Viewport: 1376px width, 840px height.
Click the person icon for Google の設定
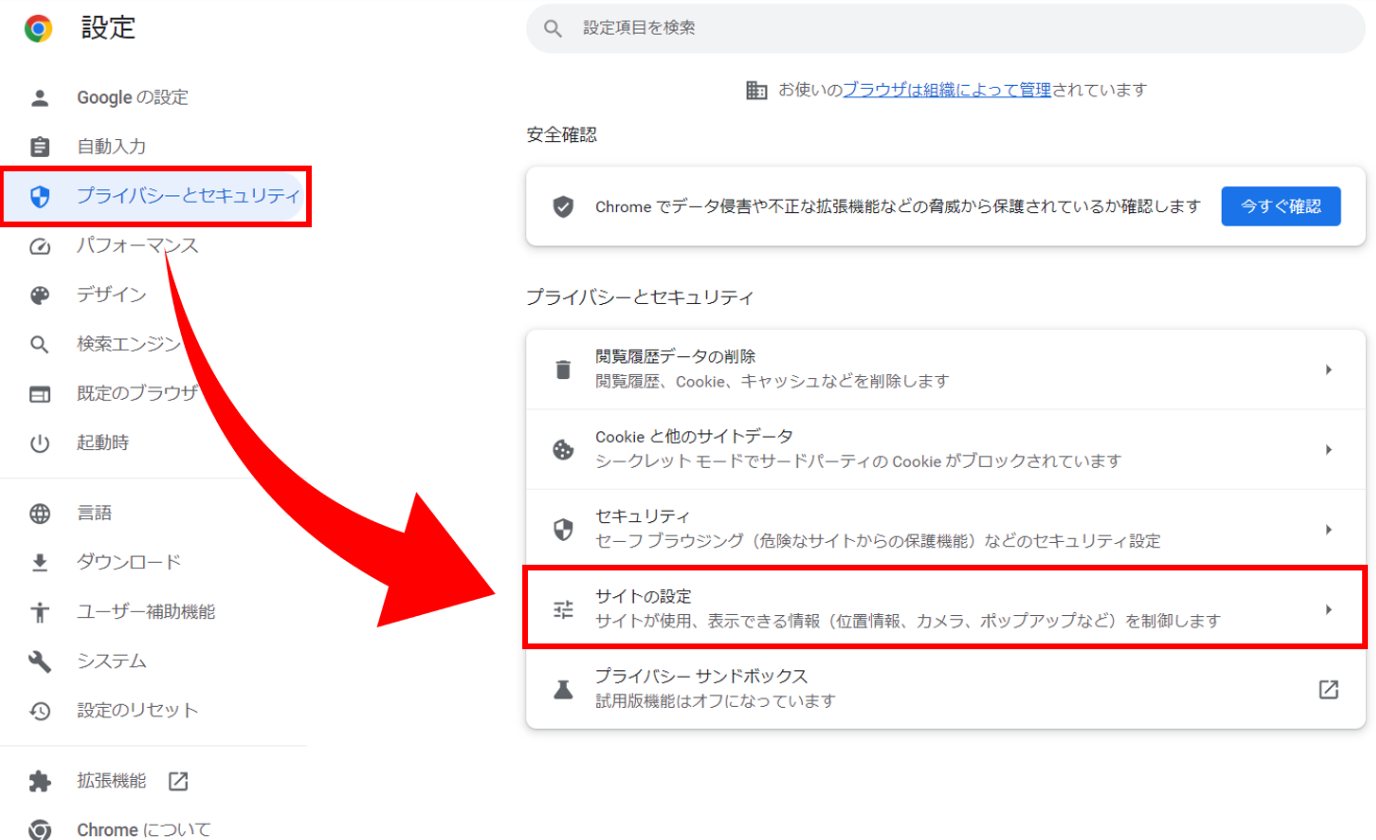[x=40, y=98]
